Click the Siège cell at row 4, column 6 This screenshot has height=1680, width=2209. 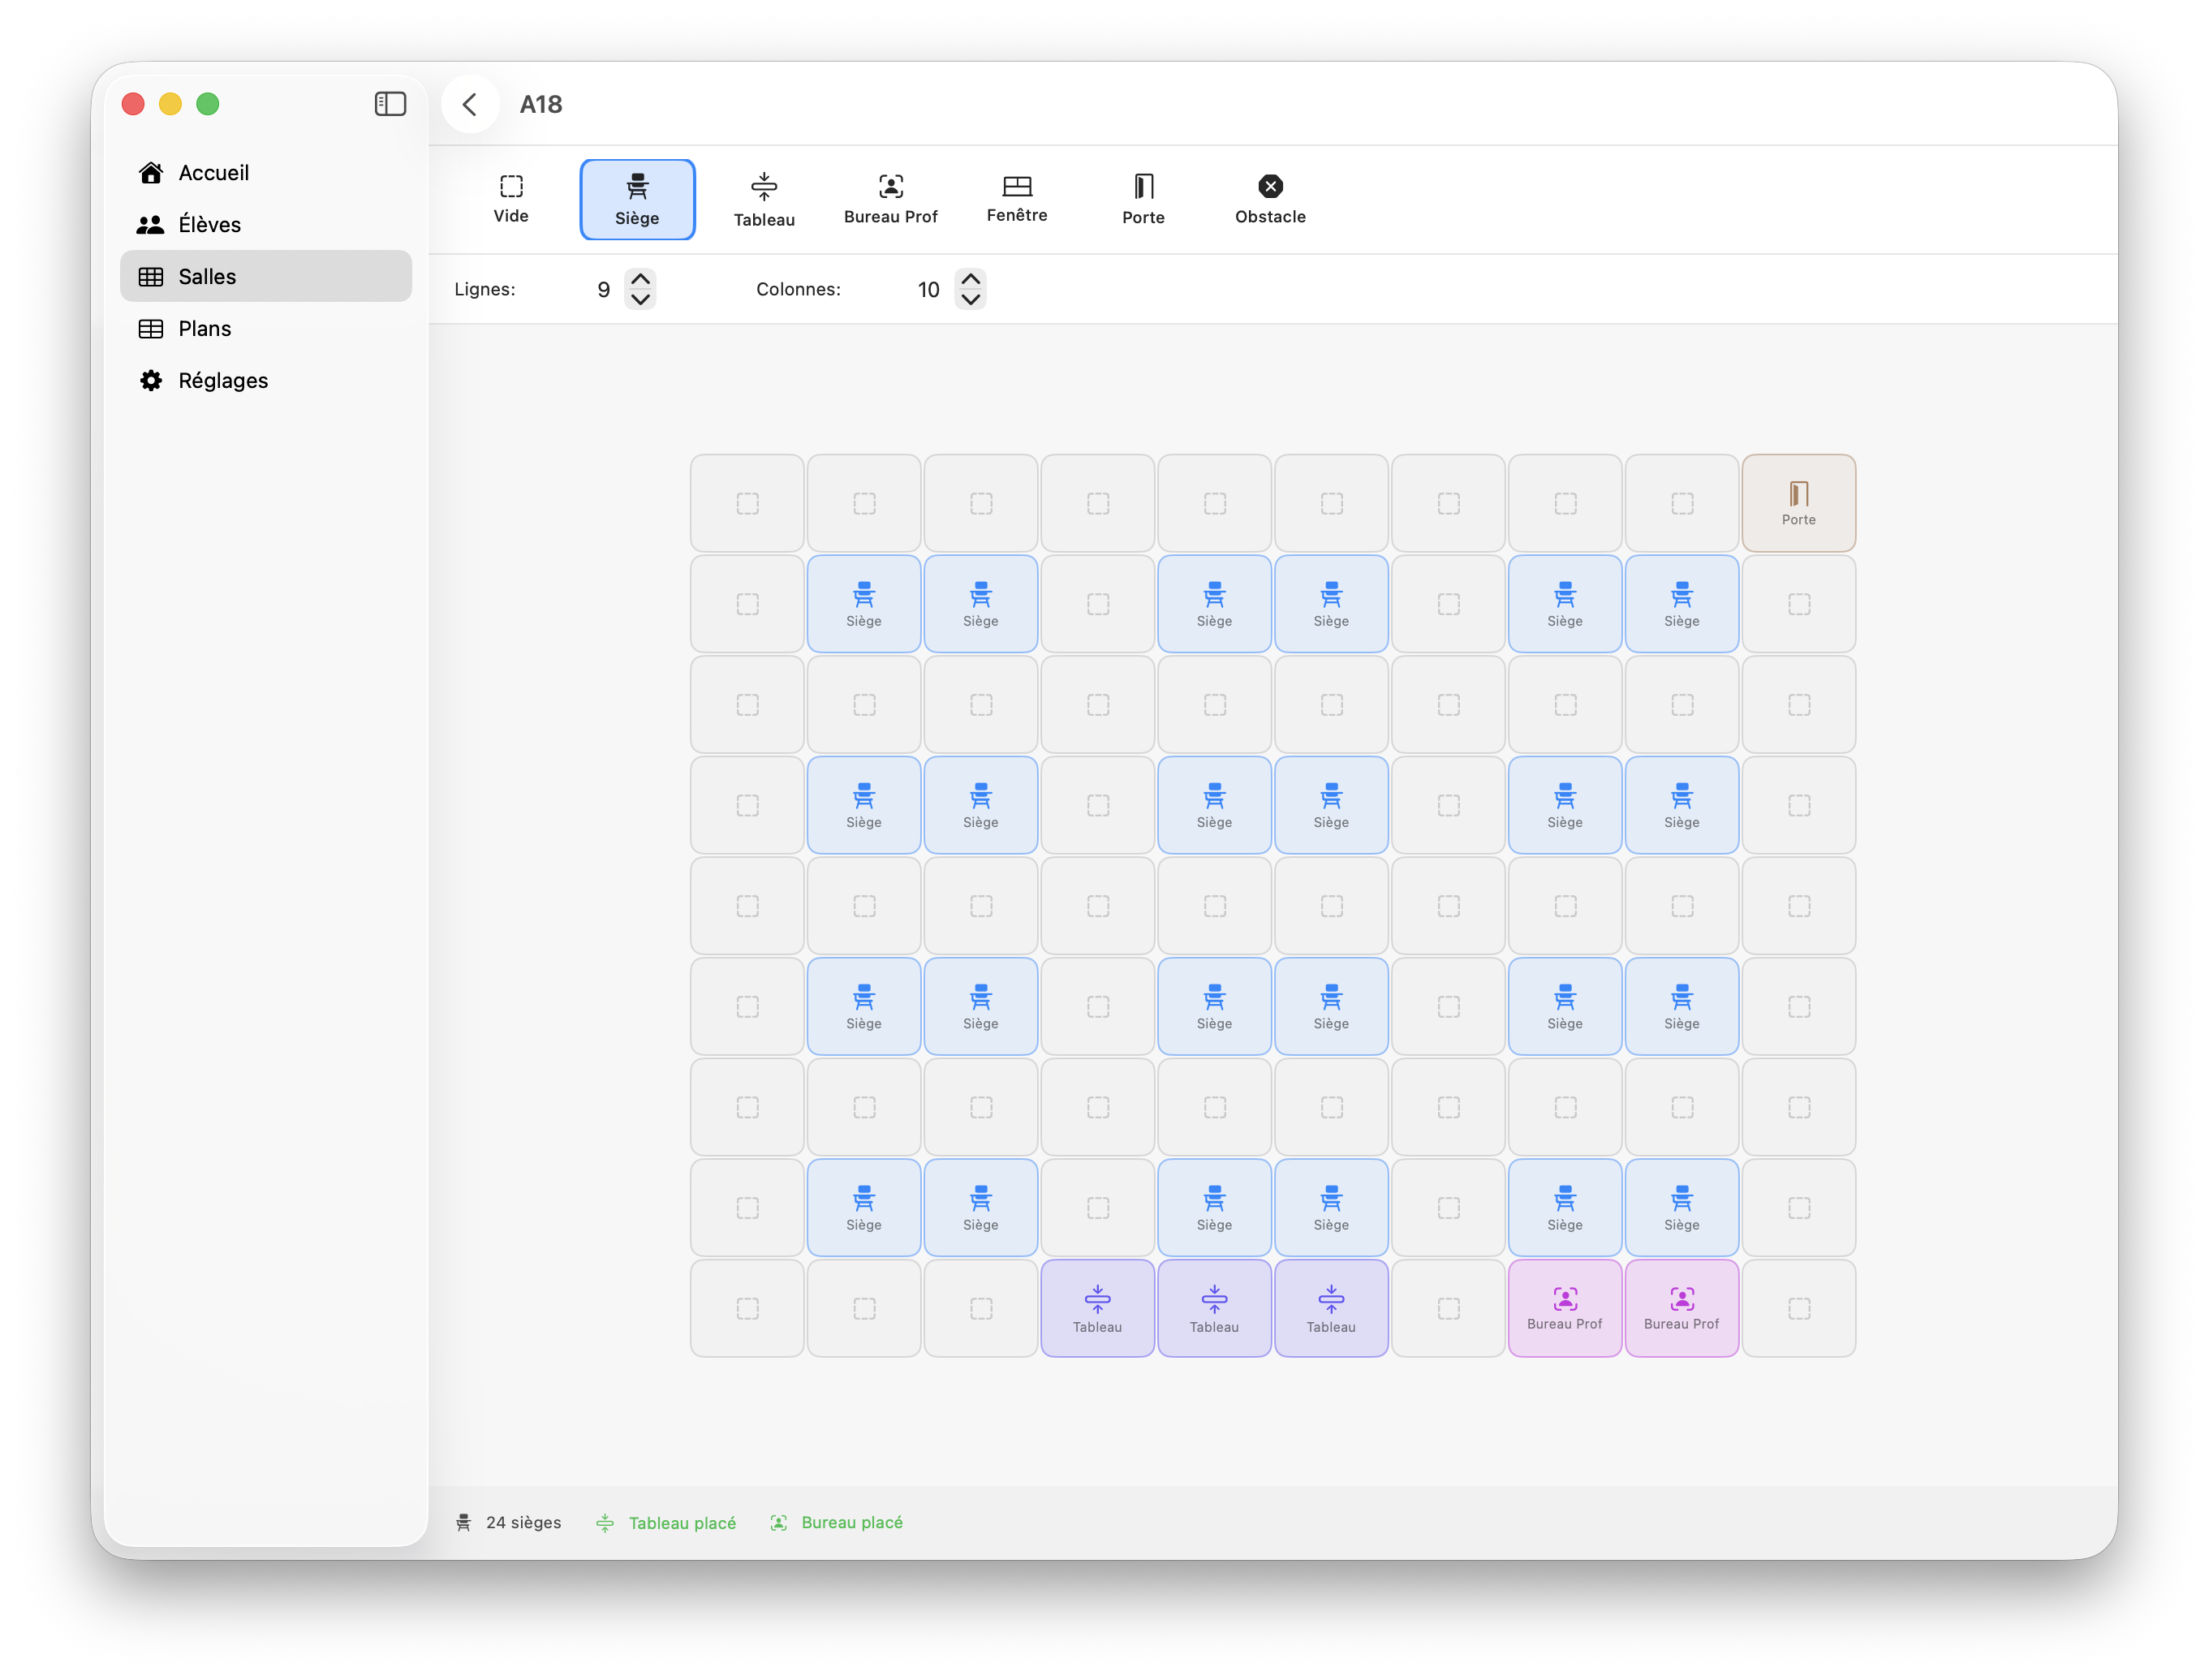point(1331,805)
